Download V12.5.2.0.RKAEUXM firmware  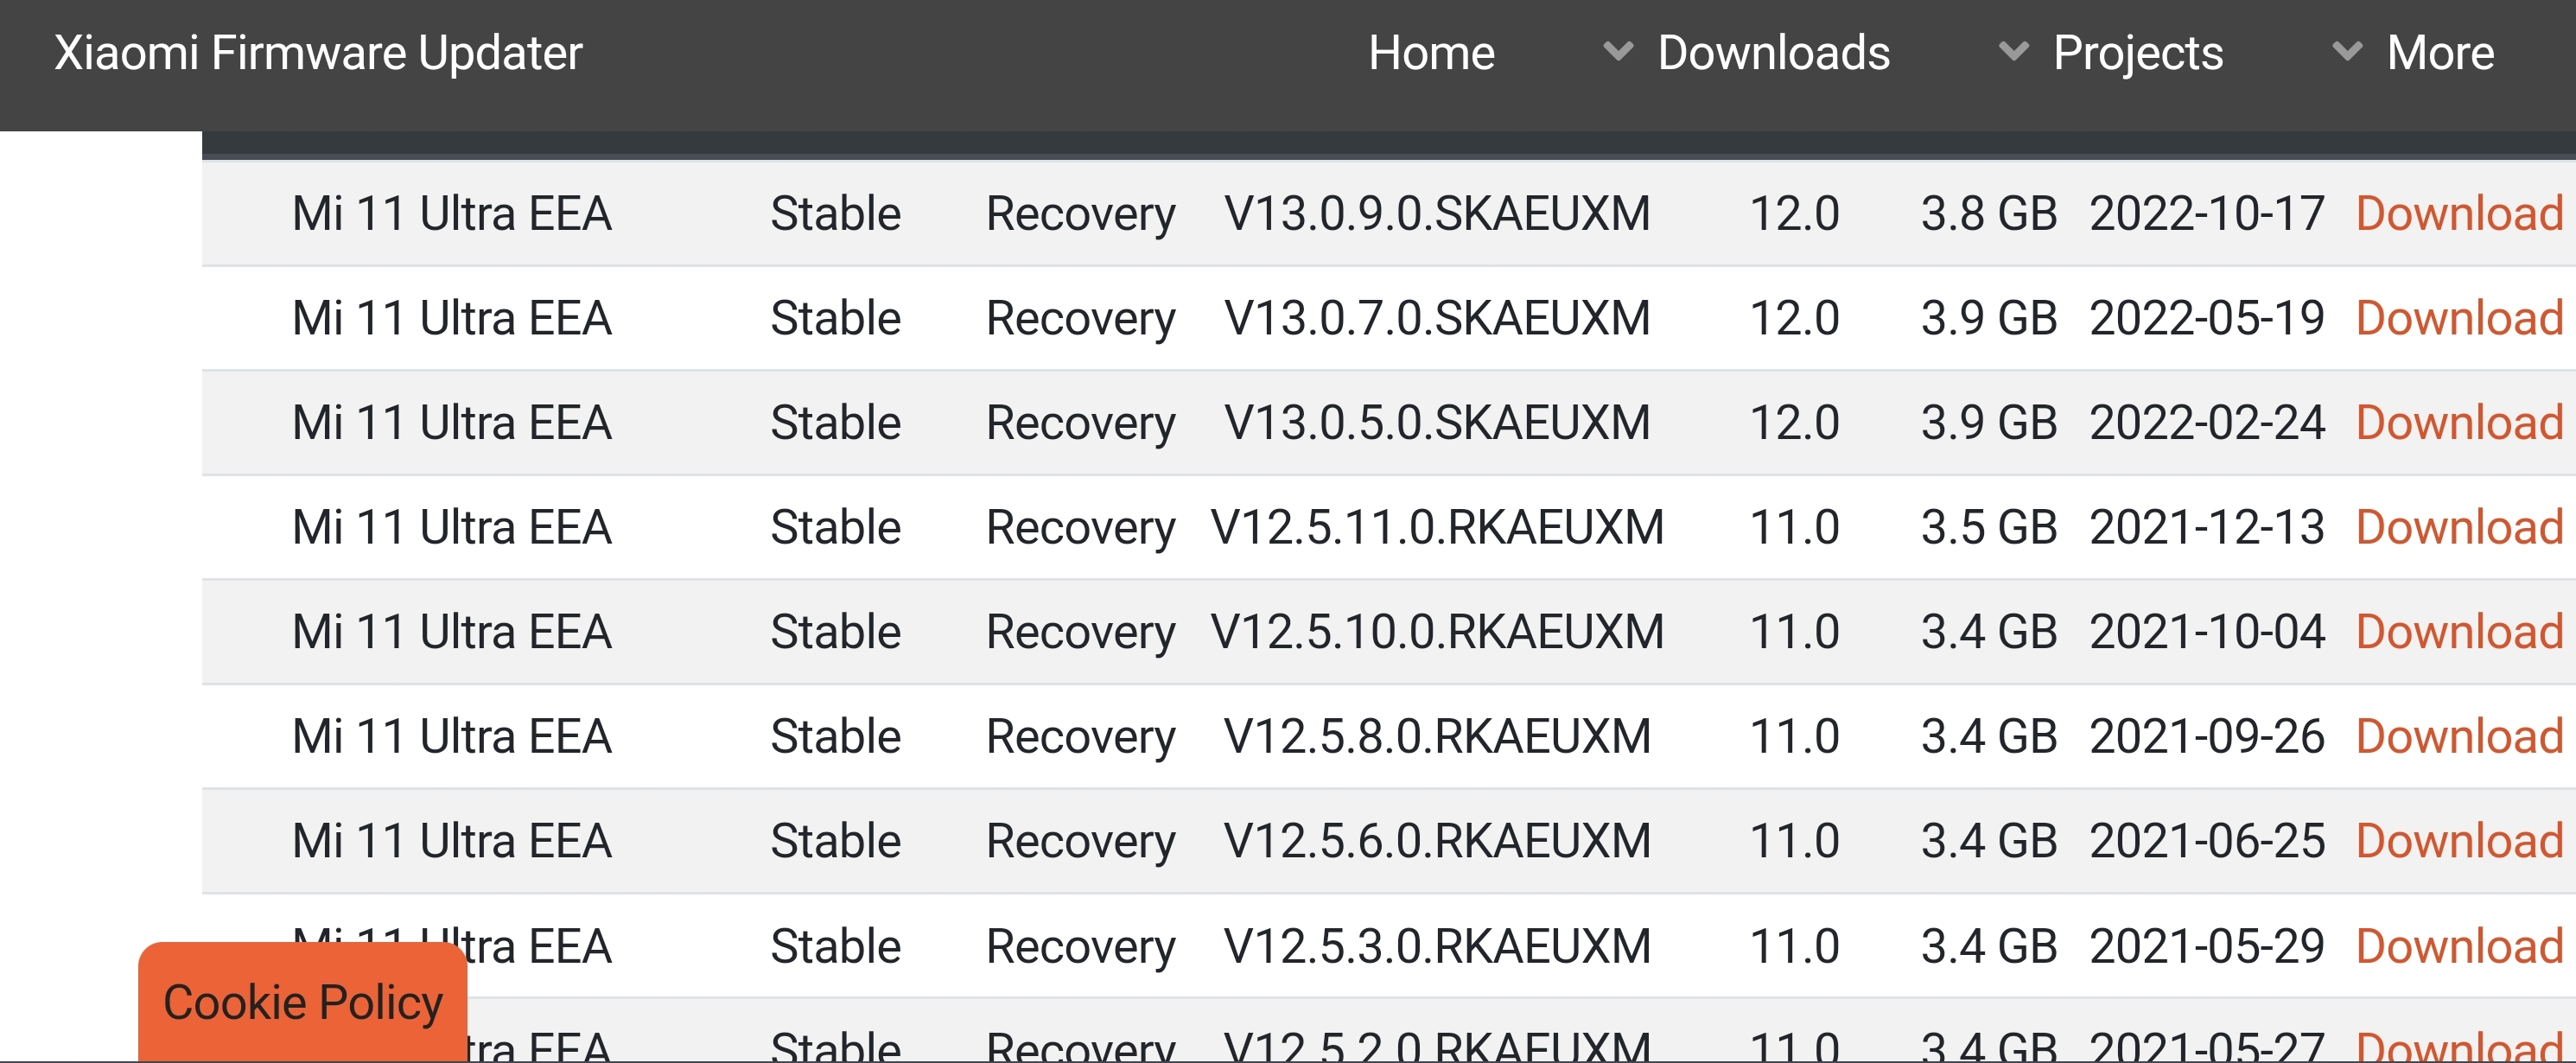tap(2459, 1045)
